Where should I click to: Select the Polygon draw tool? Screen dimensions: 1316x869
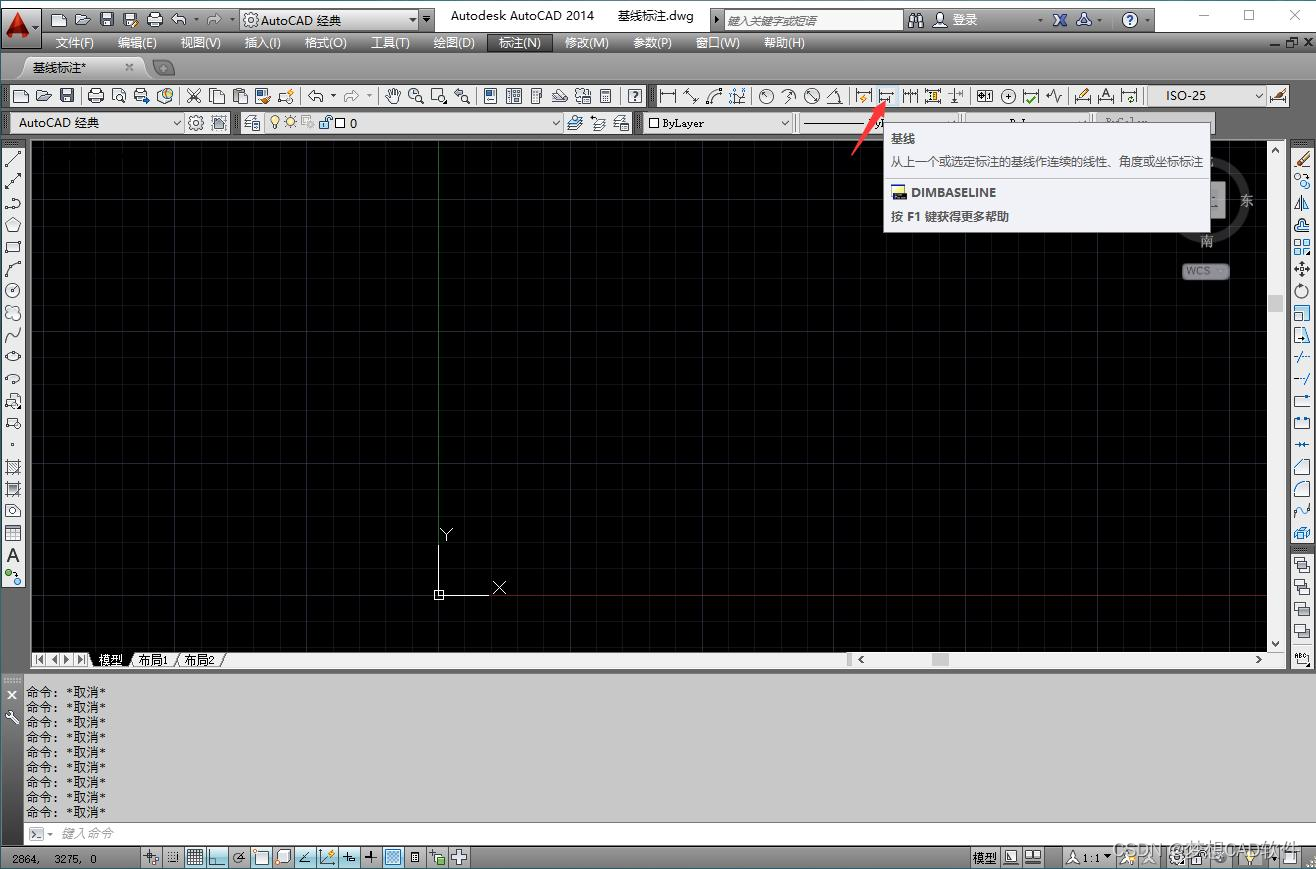point(13,225)
